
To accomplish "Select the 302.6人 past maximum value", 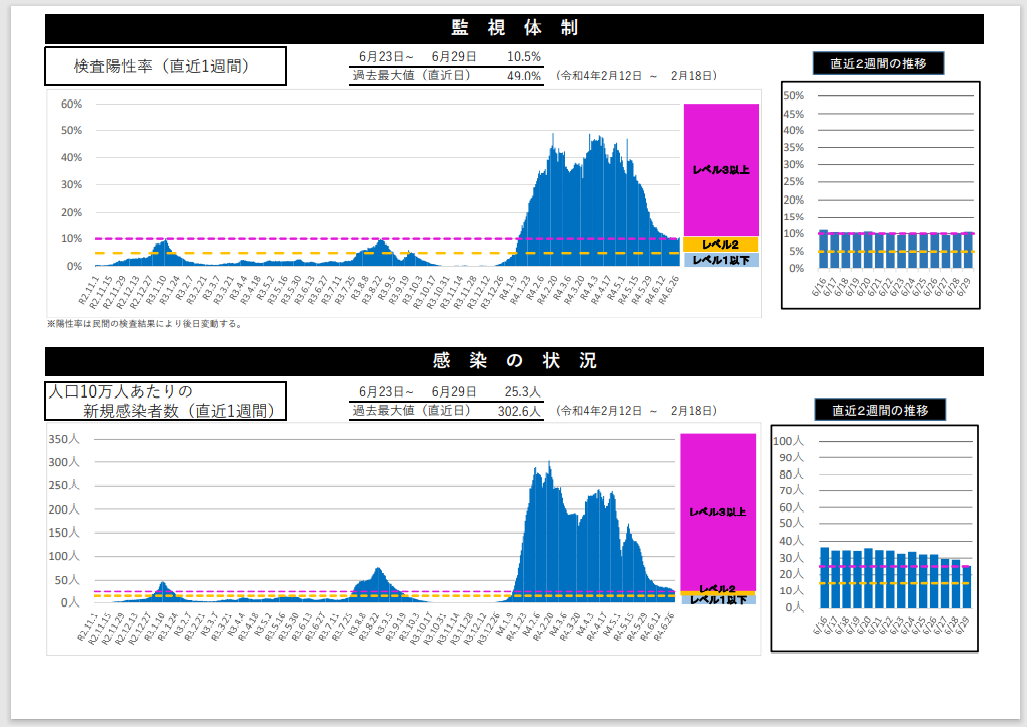I will 519,410.
